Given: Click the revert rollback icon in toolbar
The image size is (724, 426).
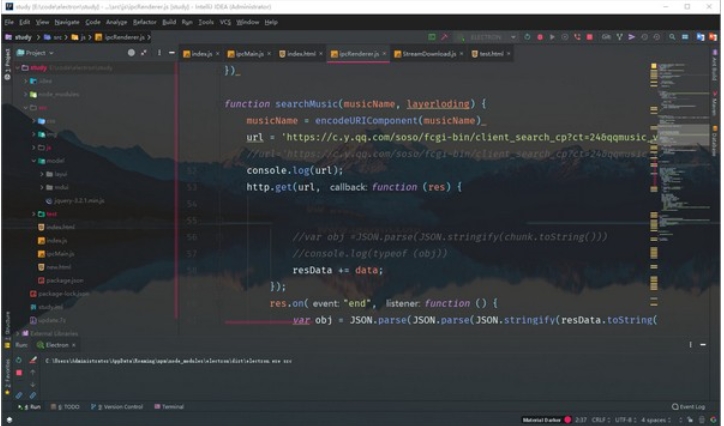Looking at the screenshot, I should pos(657,37).
